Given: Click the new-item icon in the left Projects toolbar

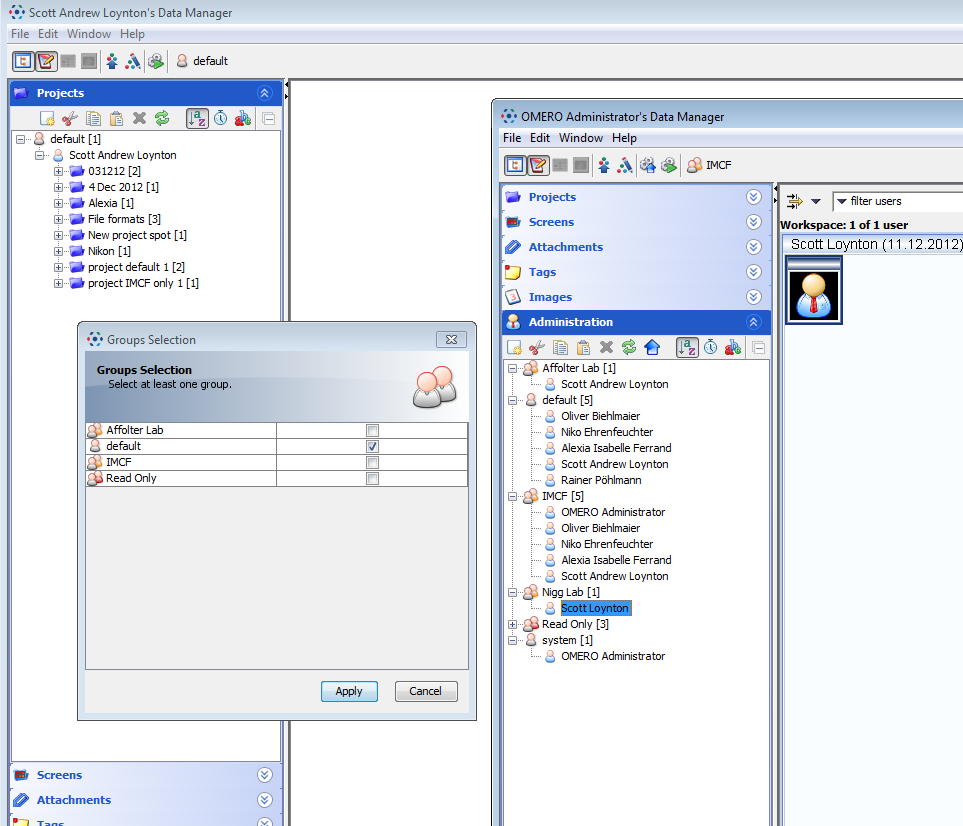Looking at the screenshot, I should 47,118.
